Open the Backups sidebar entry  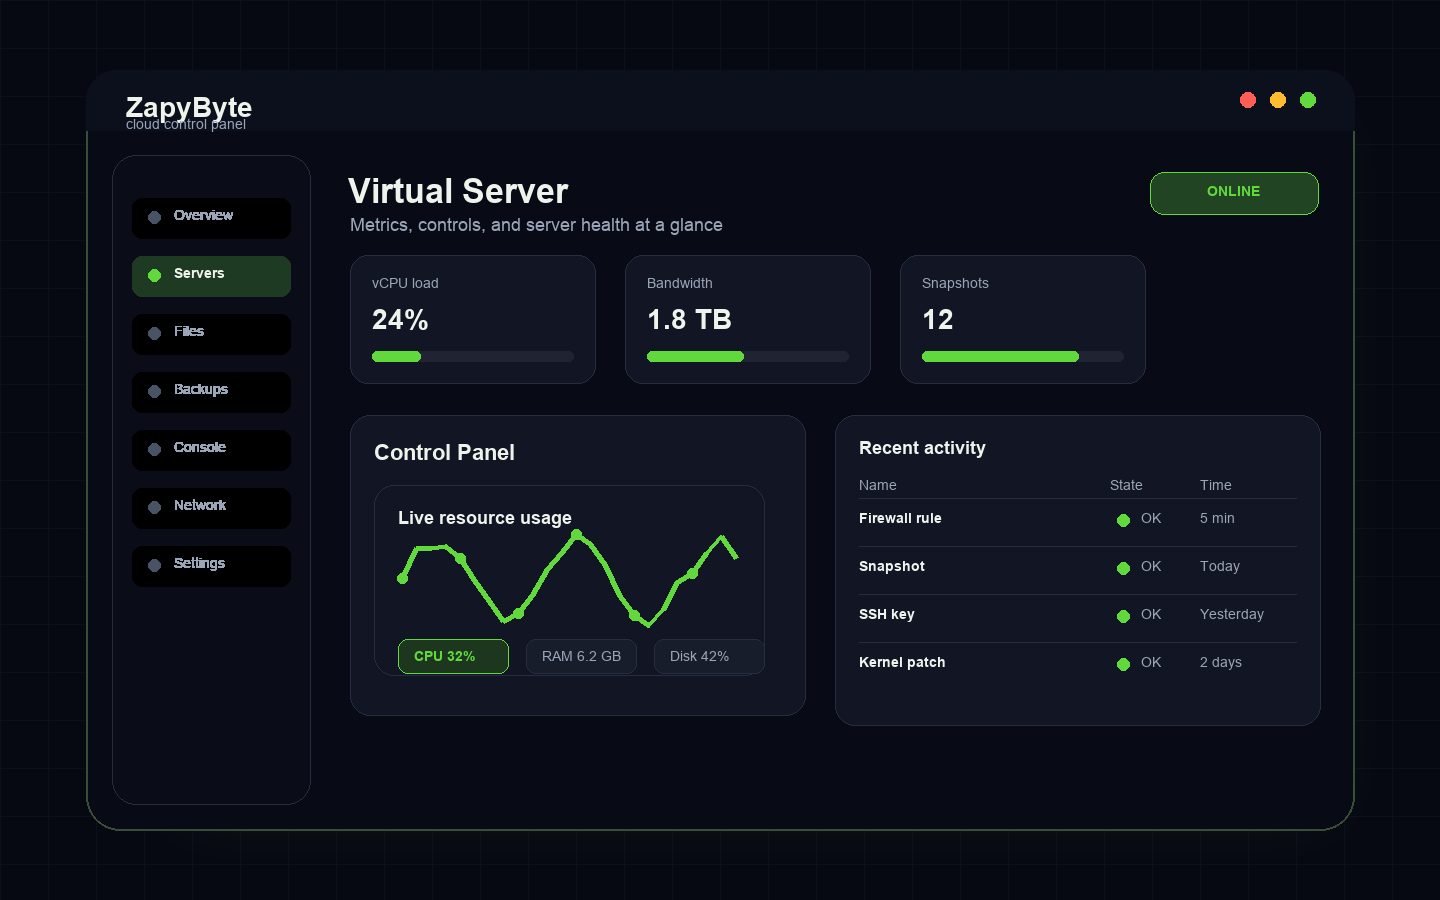(211, 392)
